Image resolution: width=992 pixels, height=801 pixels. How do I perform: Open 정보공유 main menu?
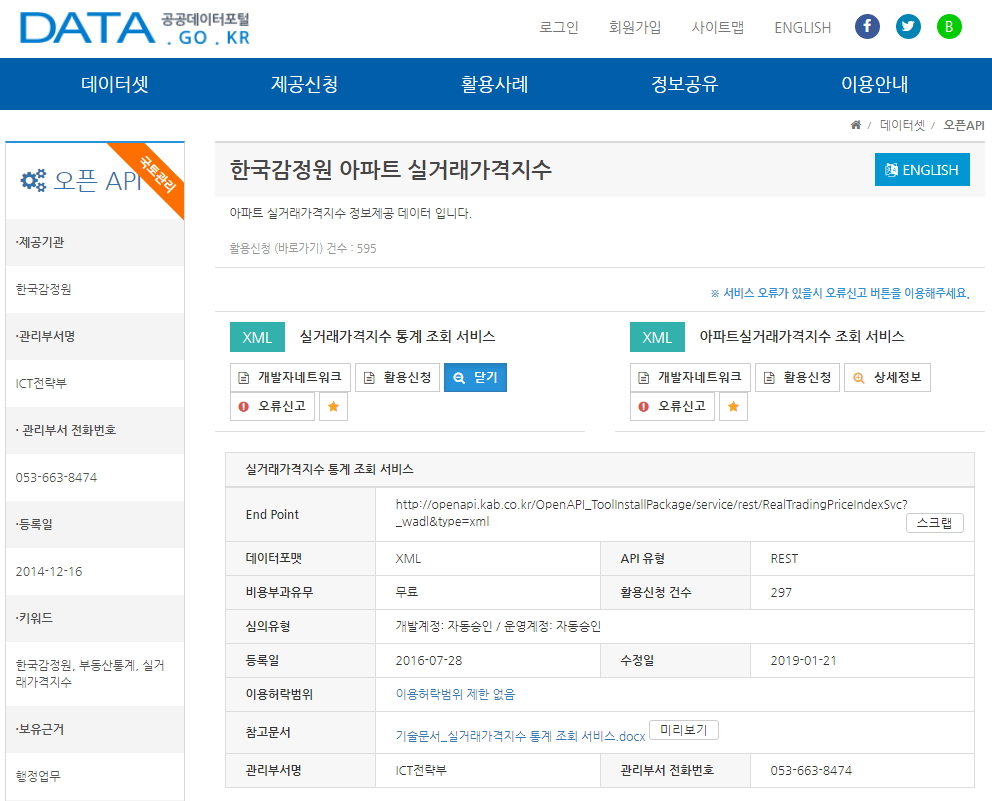(685, 84)
